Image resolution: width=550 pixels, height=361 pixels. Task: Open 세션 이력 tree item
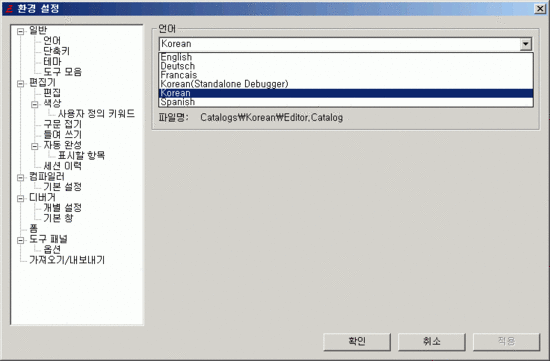[x=62, y=166]
